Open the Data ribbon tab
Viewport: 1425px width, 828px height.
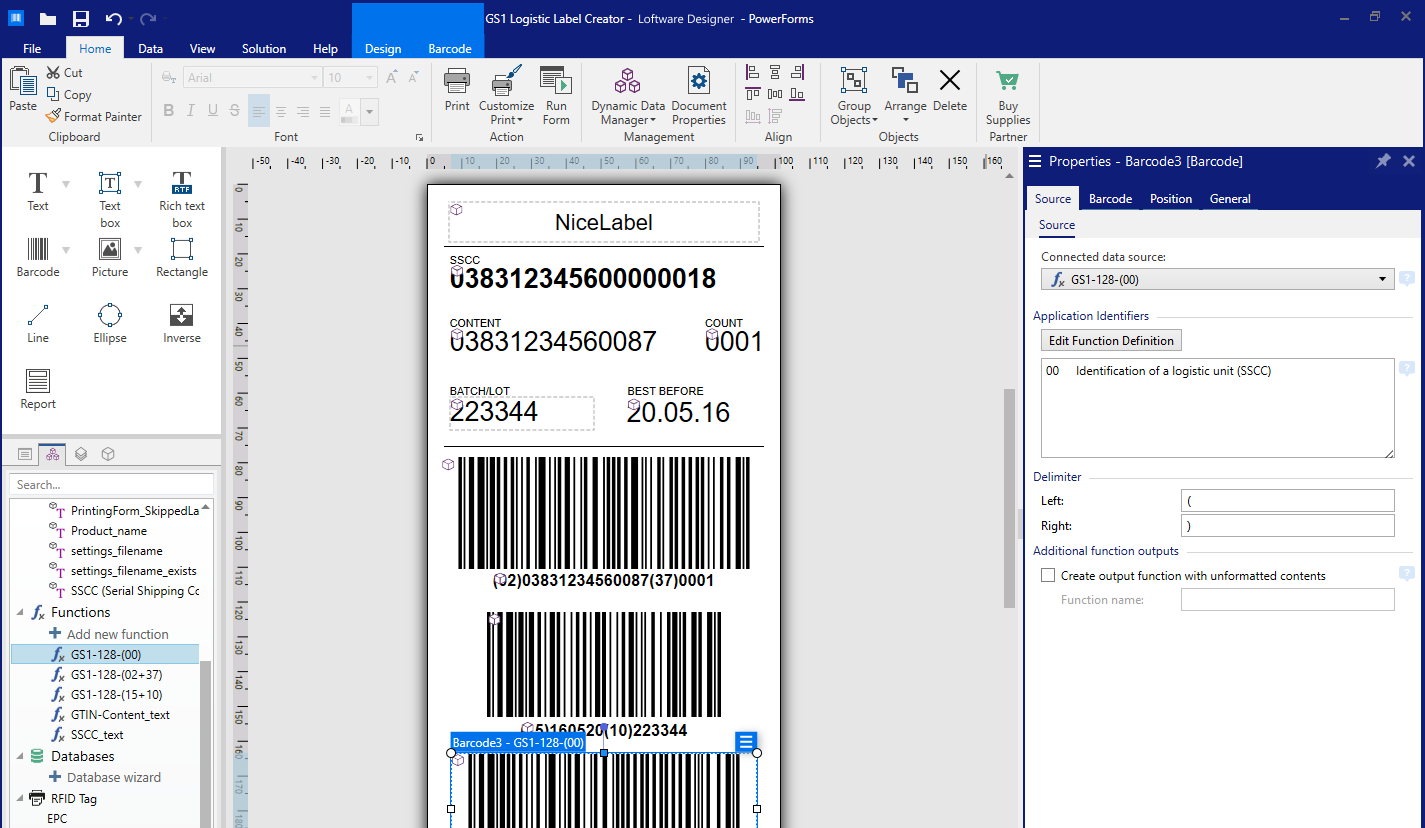coord(150,47)
